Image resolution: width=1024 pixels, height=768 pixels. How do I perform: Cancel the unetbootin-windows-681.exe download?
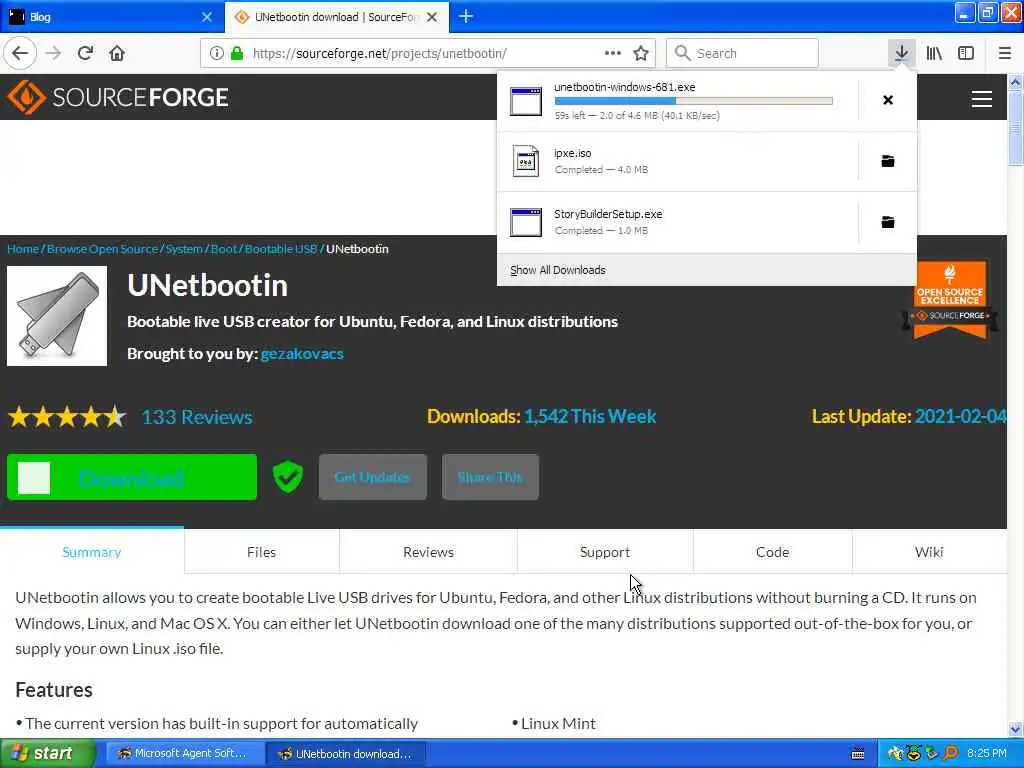coord(888,100)
